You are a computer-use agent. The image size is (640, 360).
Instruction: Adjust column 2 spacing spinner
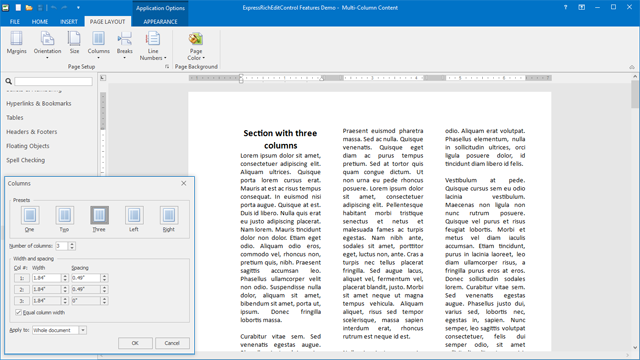[104, 289]
